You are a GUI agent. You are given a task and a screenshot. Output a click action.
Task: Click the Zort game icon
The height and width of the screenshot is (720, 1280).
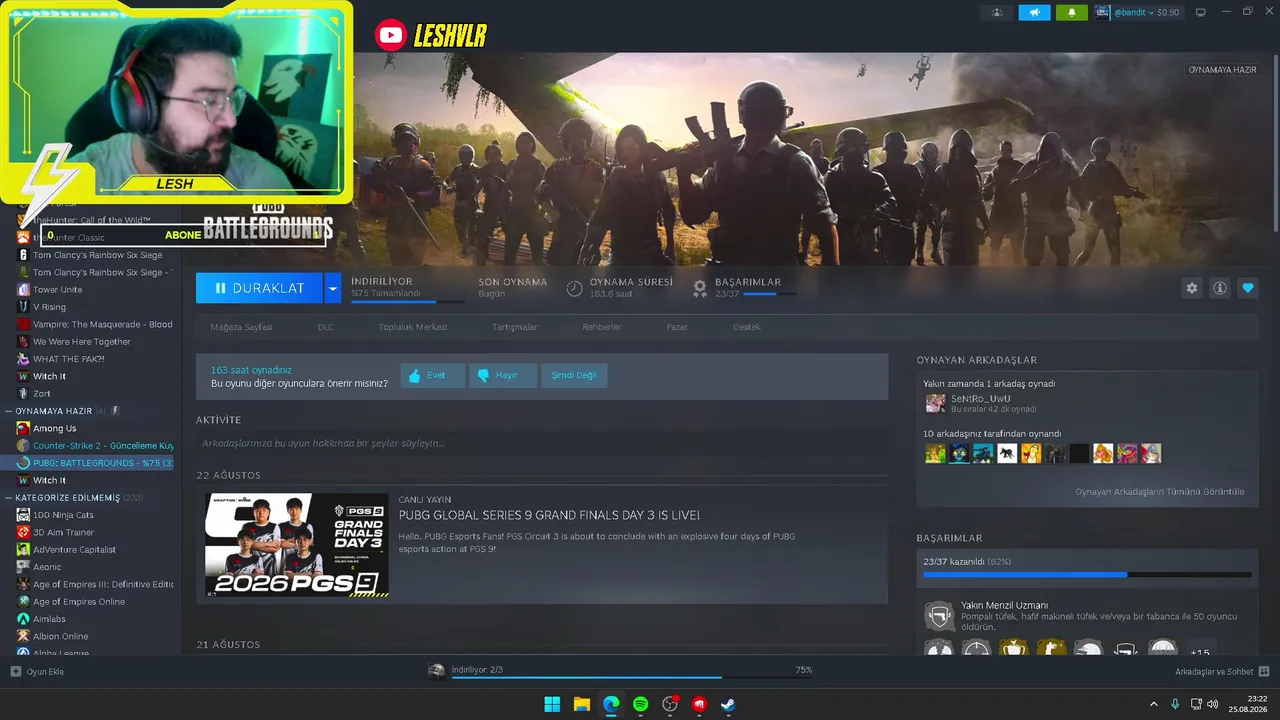(x=23, y=393)
